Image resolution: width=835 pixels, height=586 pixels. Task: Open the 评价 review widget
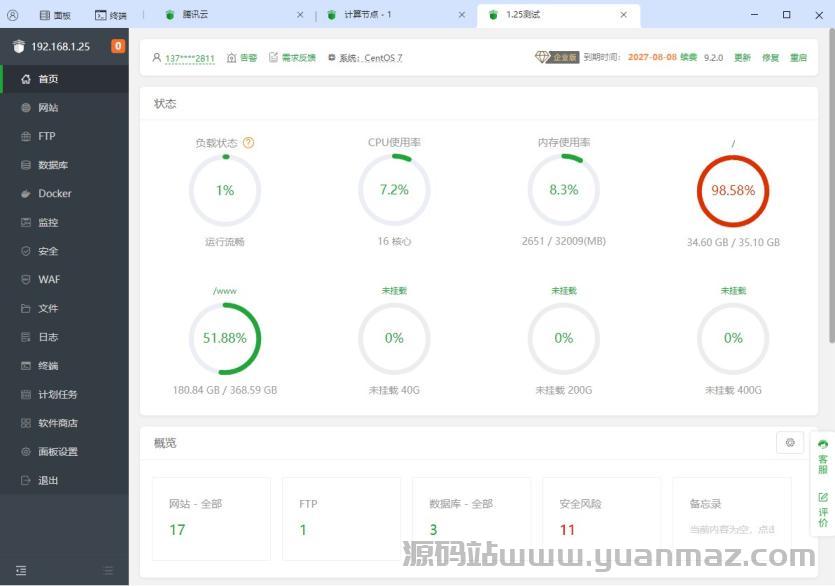pos(823,510)
